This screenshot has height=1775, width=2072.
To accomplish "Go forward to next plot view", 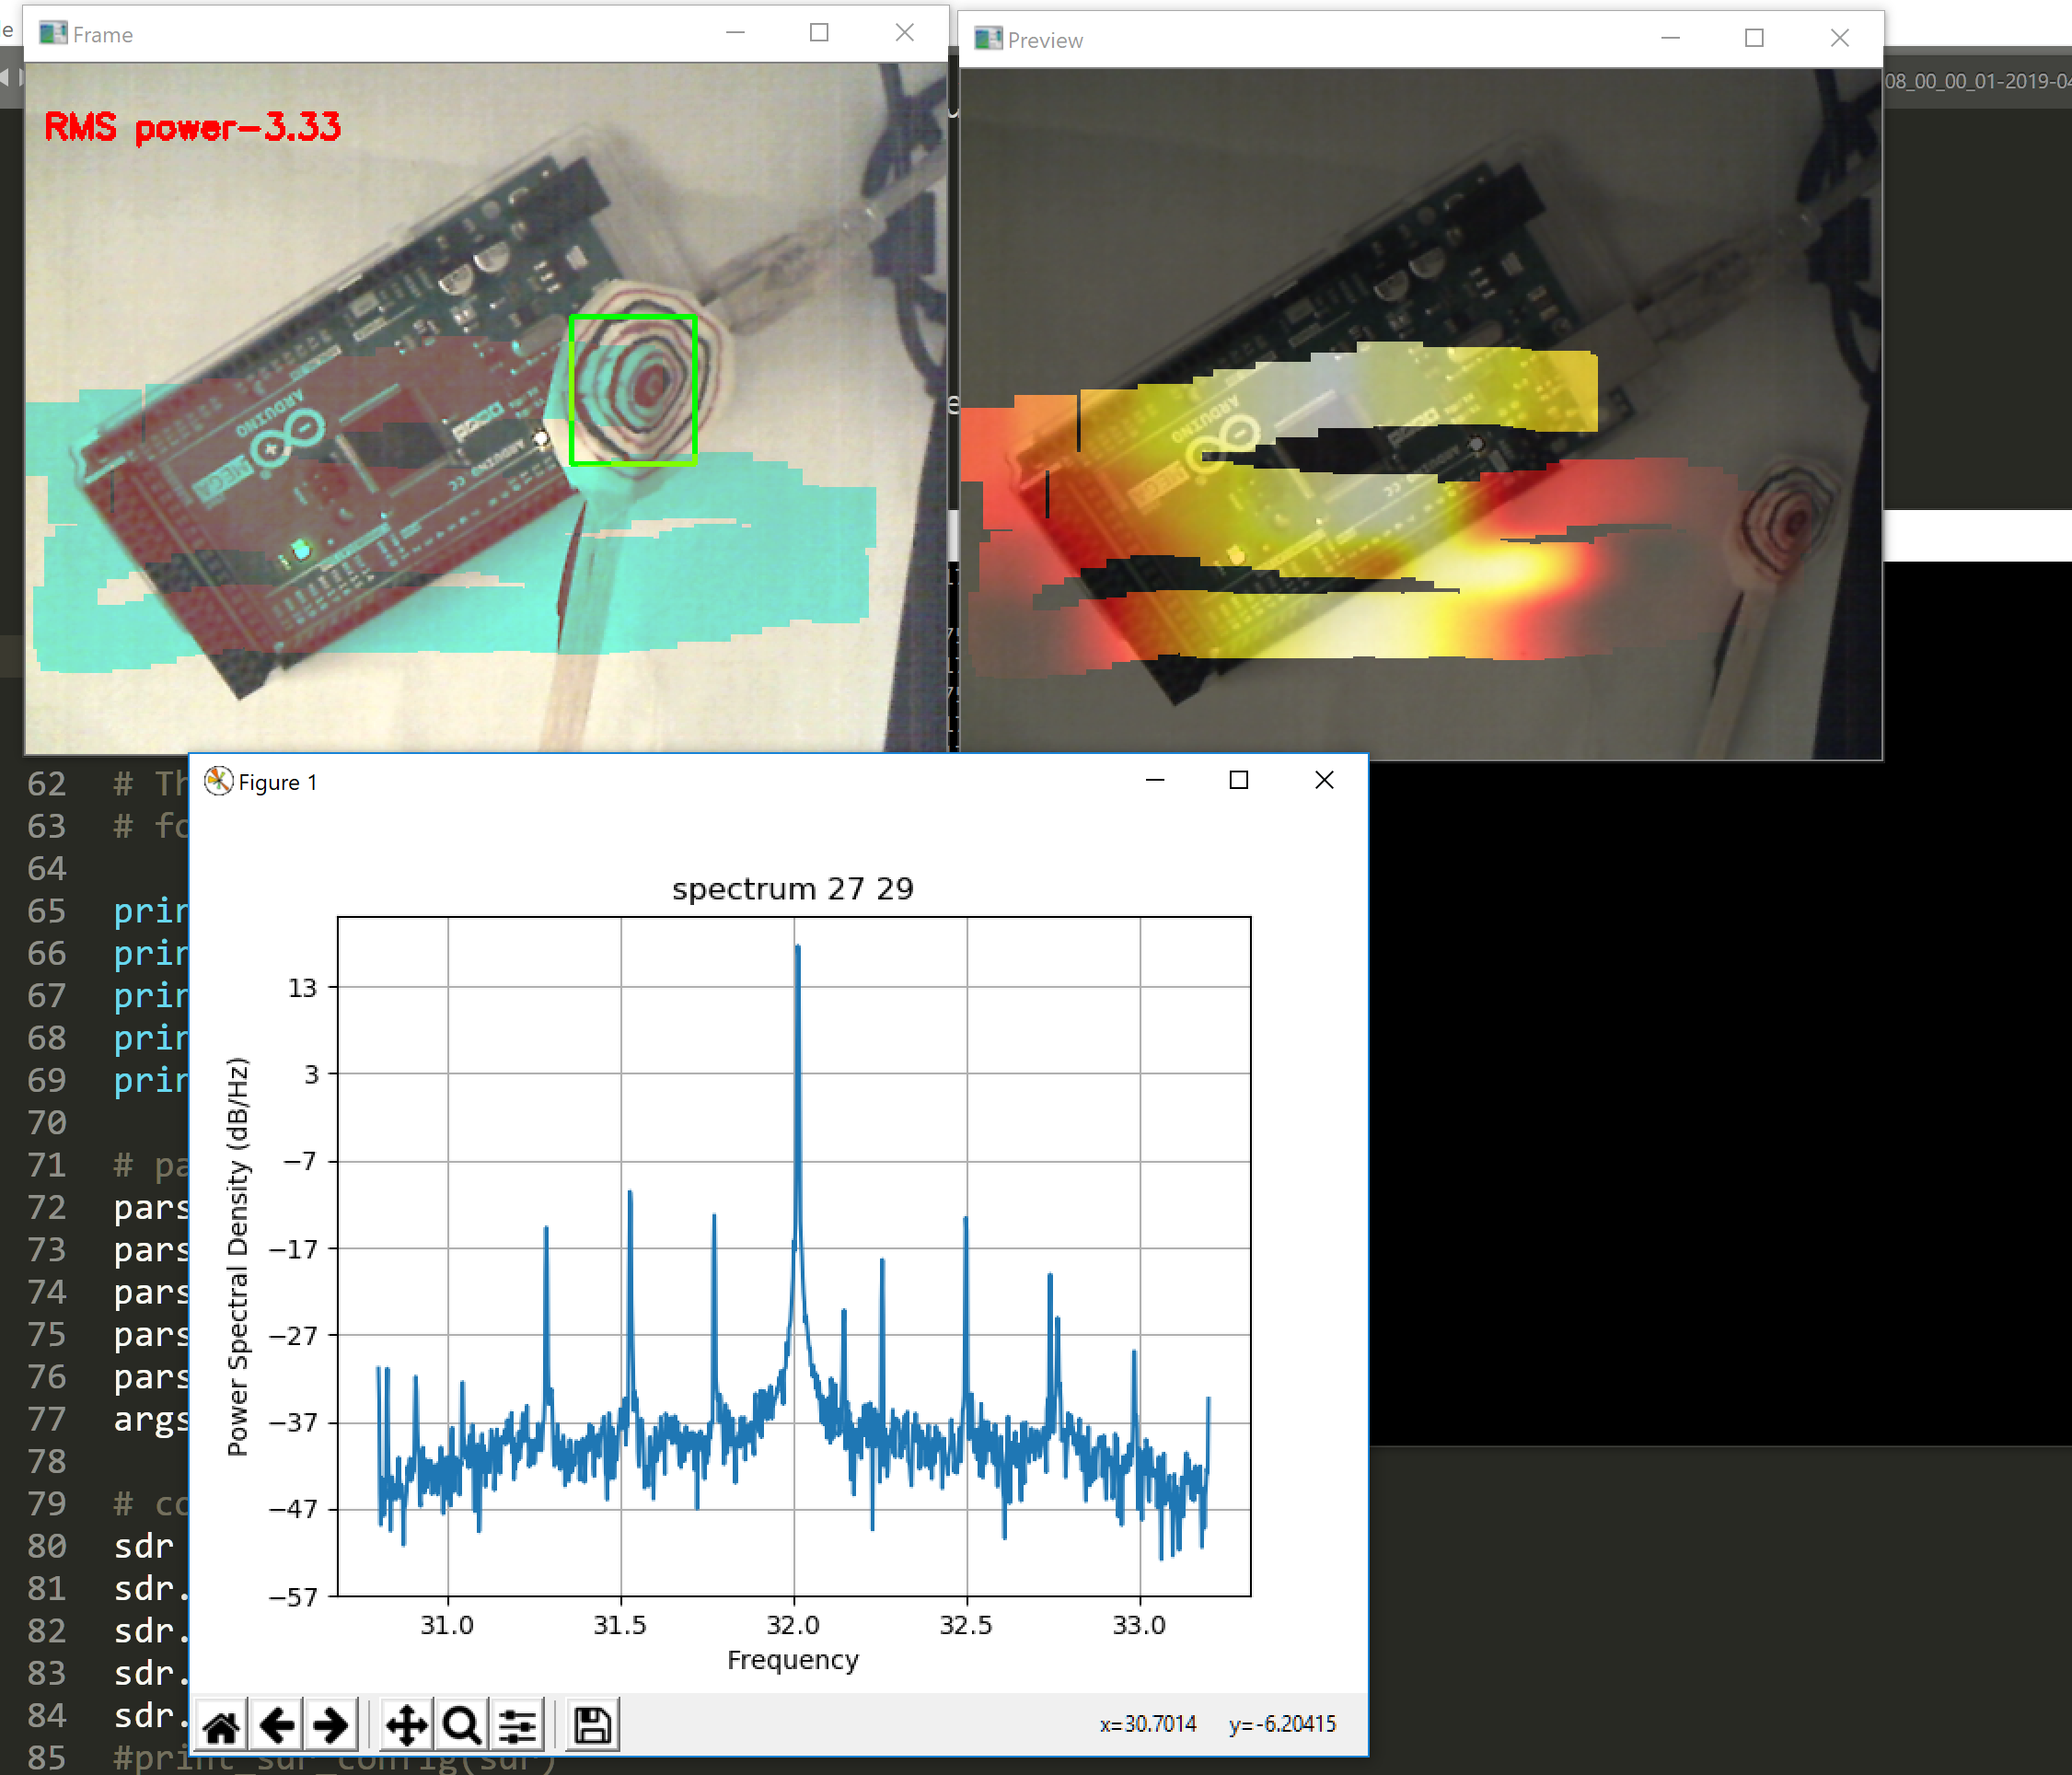I will click(330, 1725).
